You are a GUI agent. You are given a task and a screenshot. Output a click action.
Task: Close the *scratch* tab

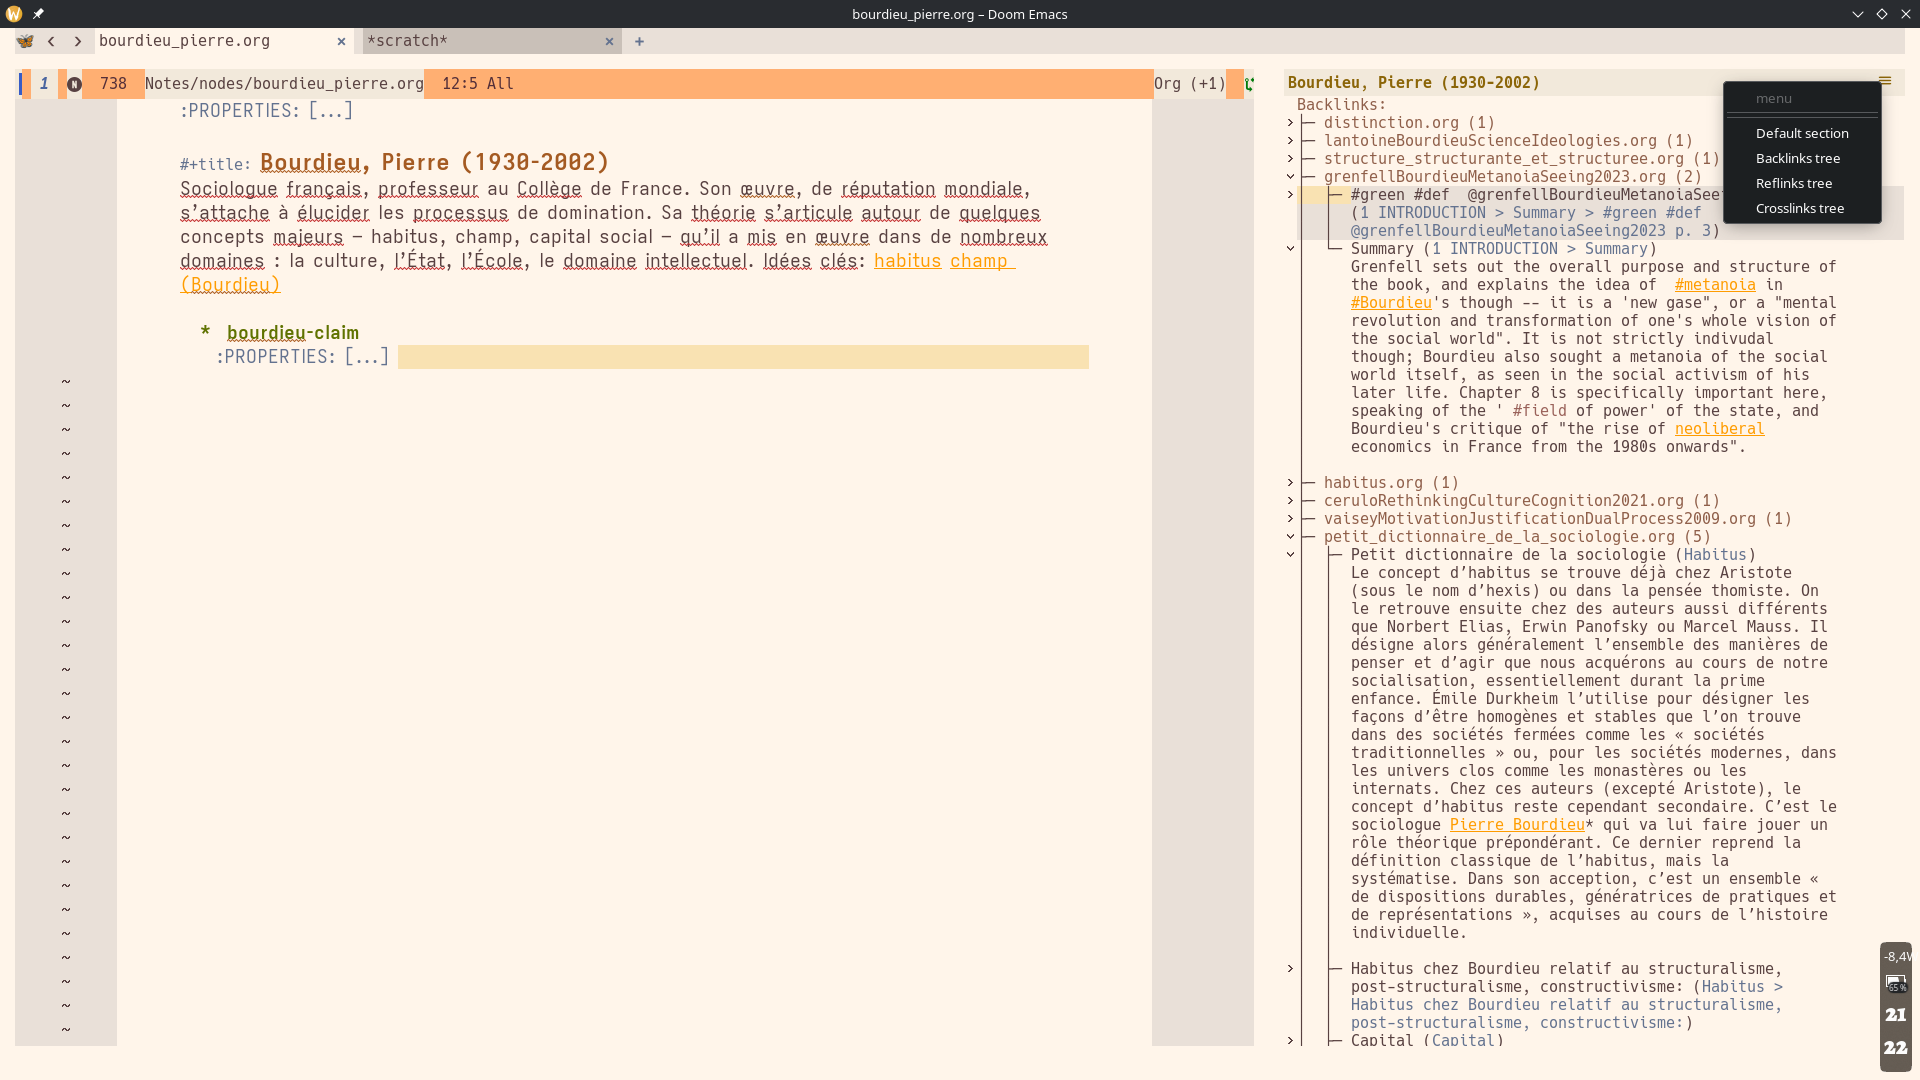(609, 41)
